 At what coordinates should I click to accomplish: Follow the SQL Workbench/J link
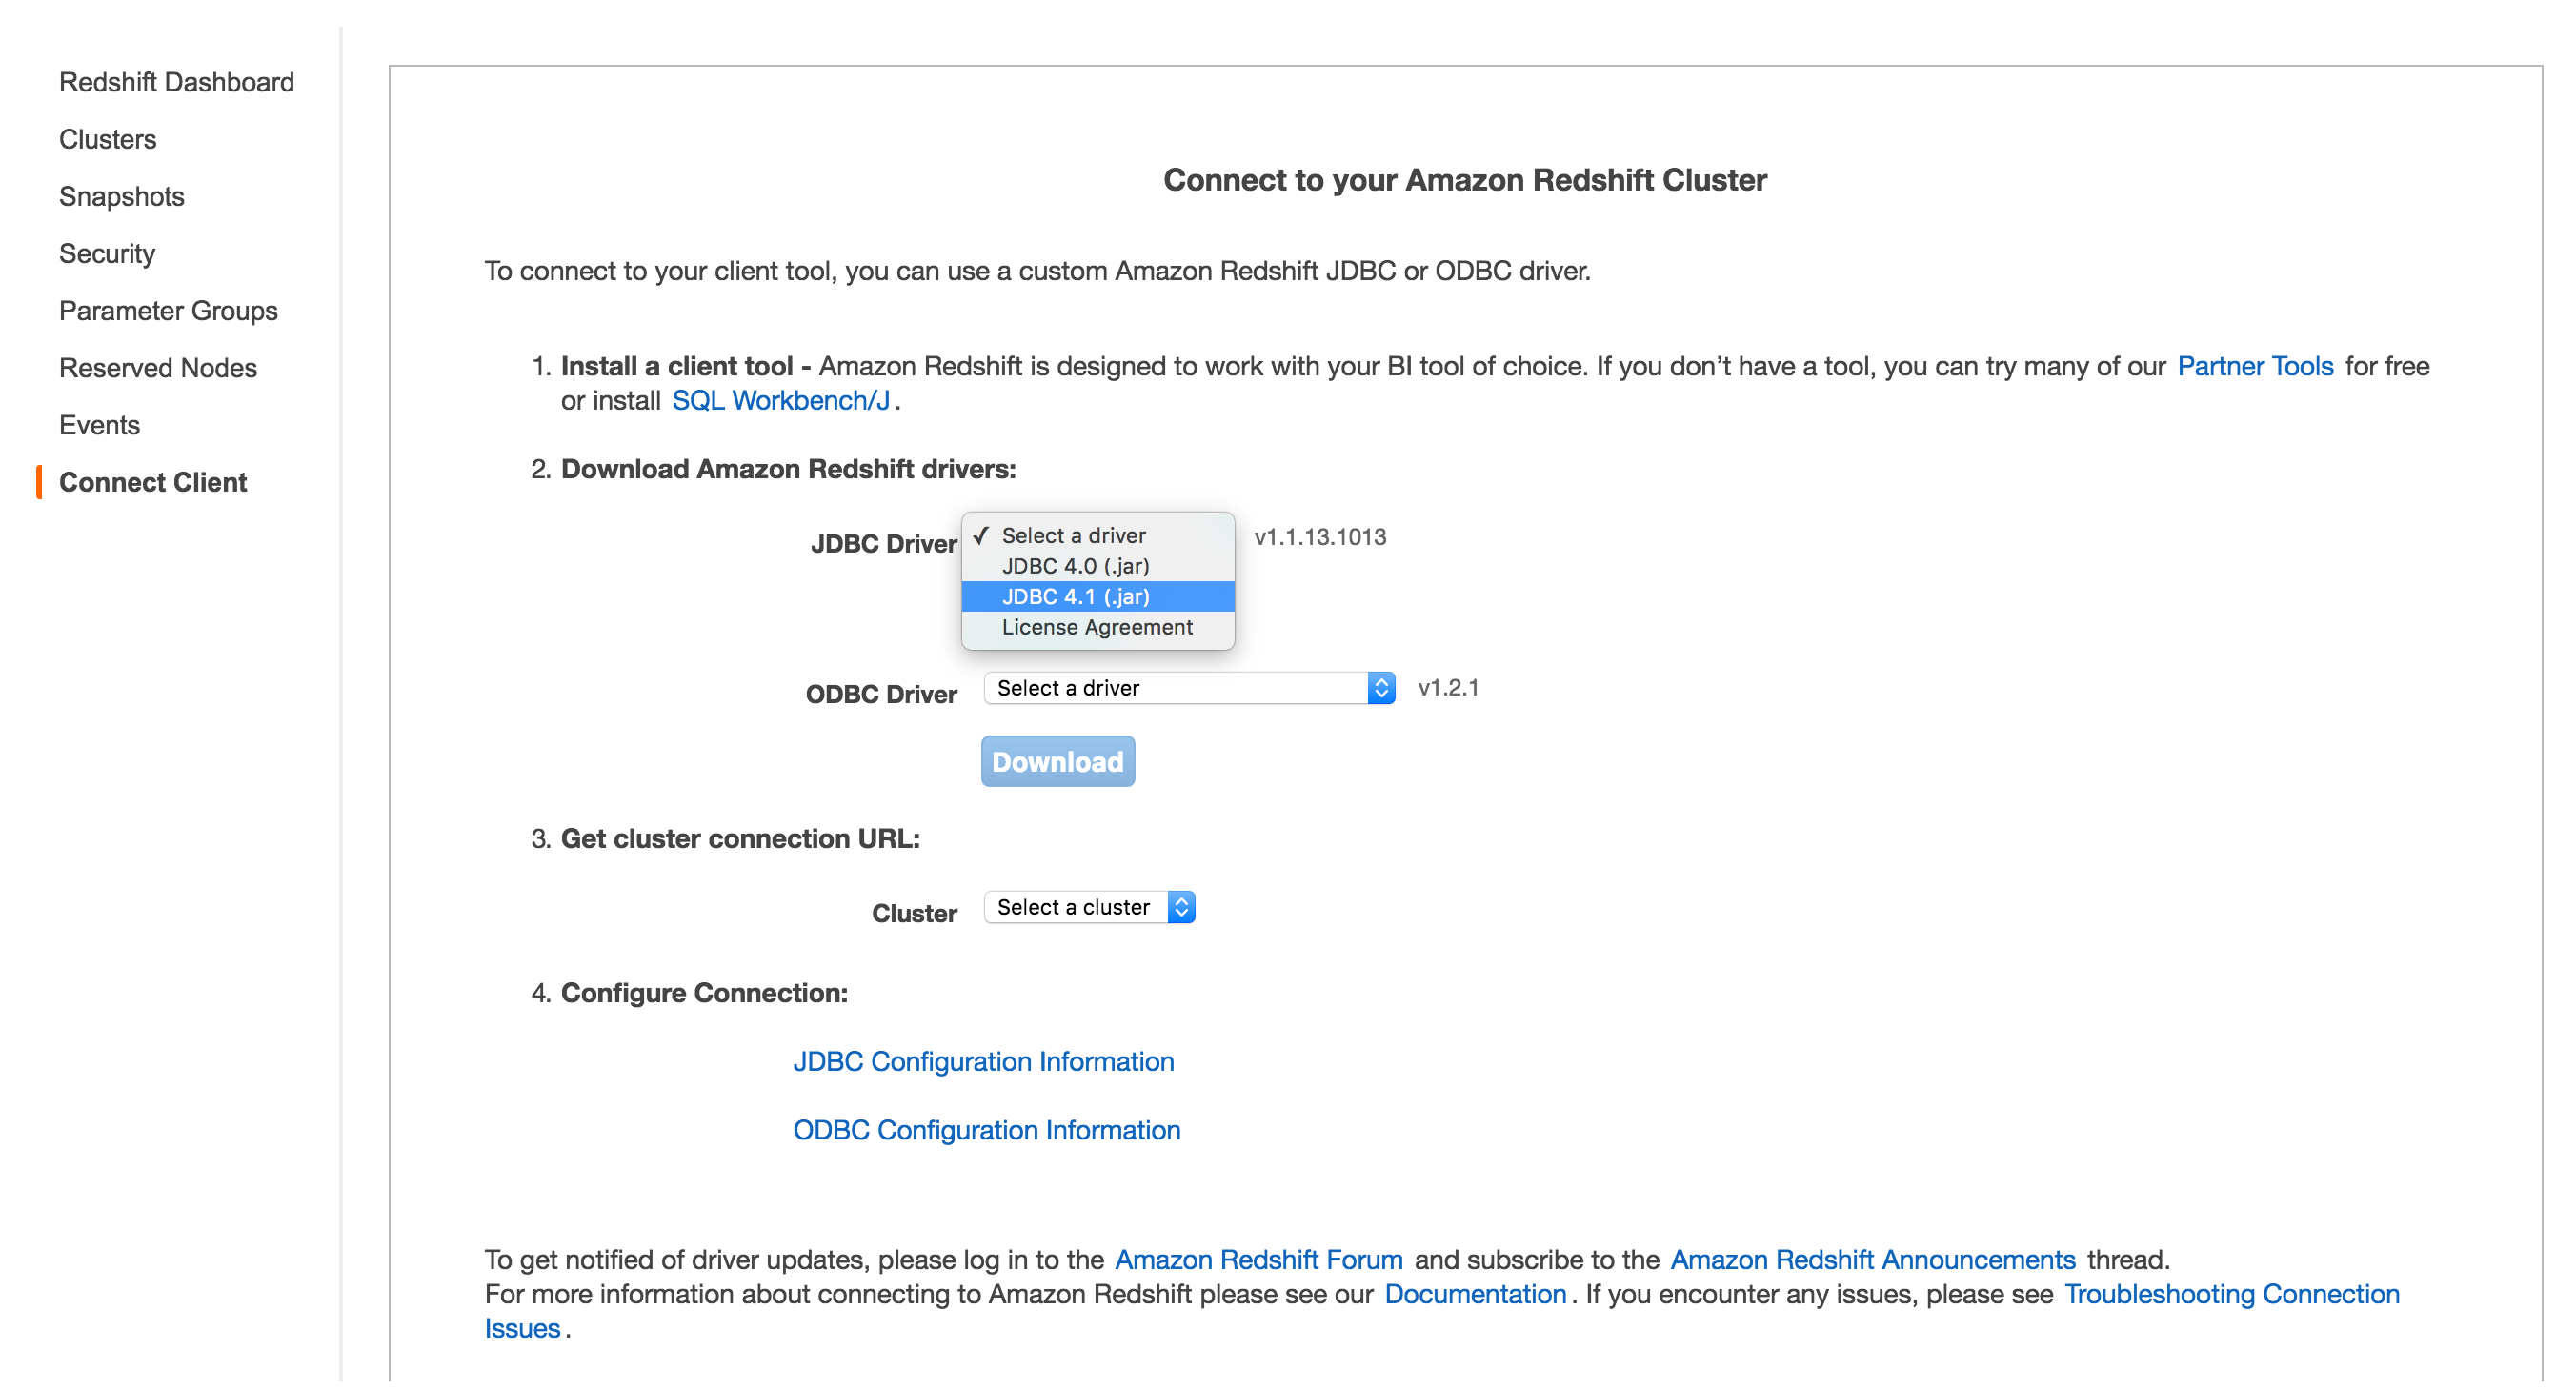pos(780,400)
